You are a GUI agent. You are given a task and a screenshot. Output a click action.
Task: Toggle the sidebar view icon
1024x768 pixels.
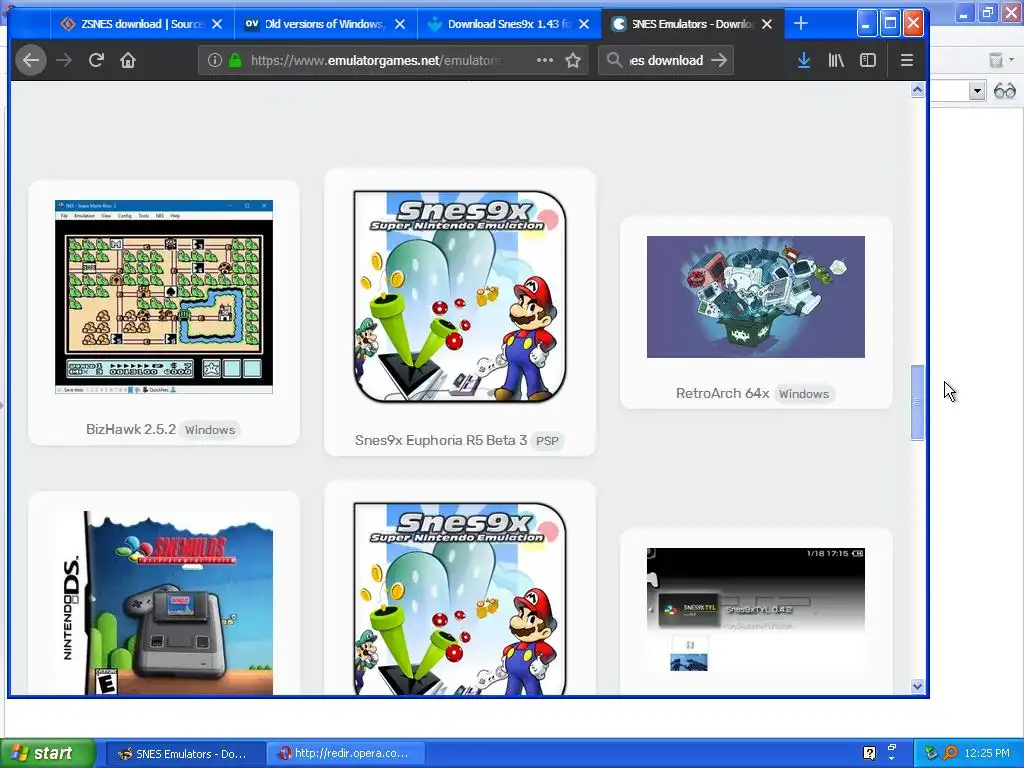tap(868, 61)
